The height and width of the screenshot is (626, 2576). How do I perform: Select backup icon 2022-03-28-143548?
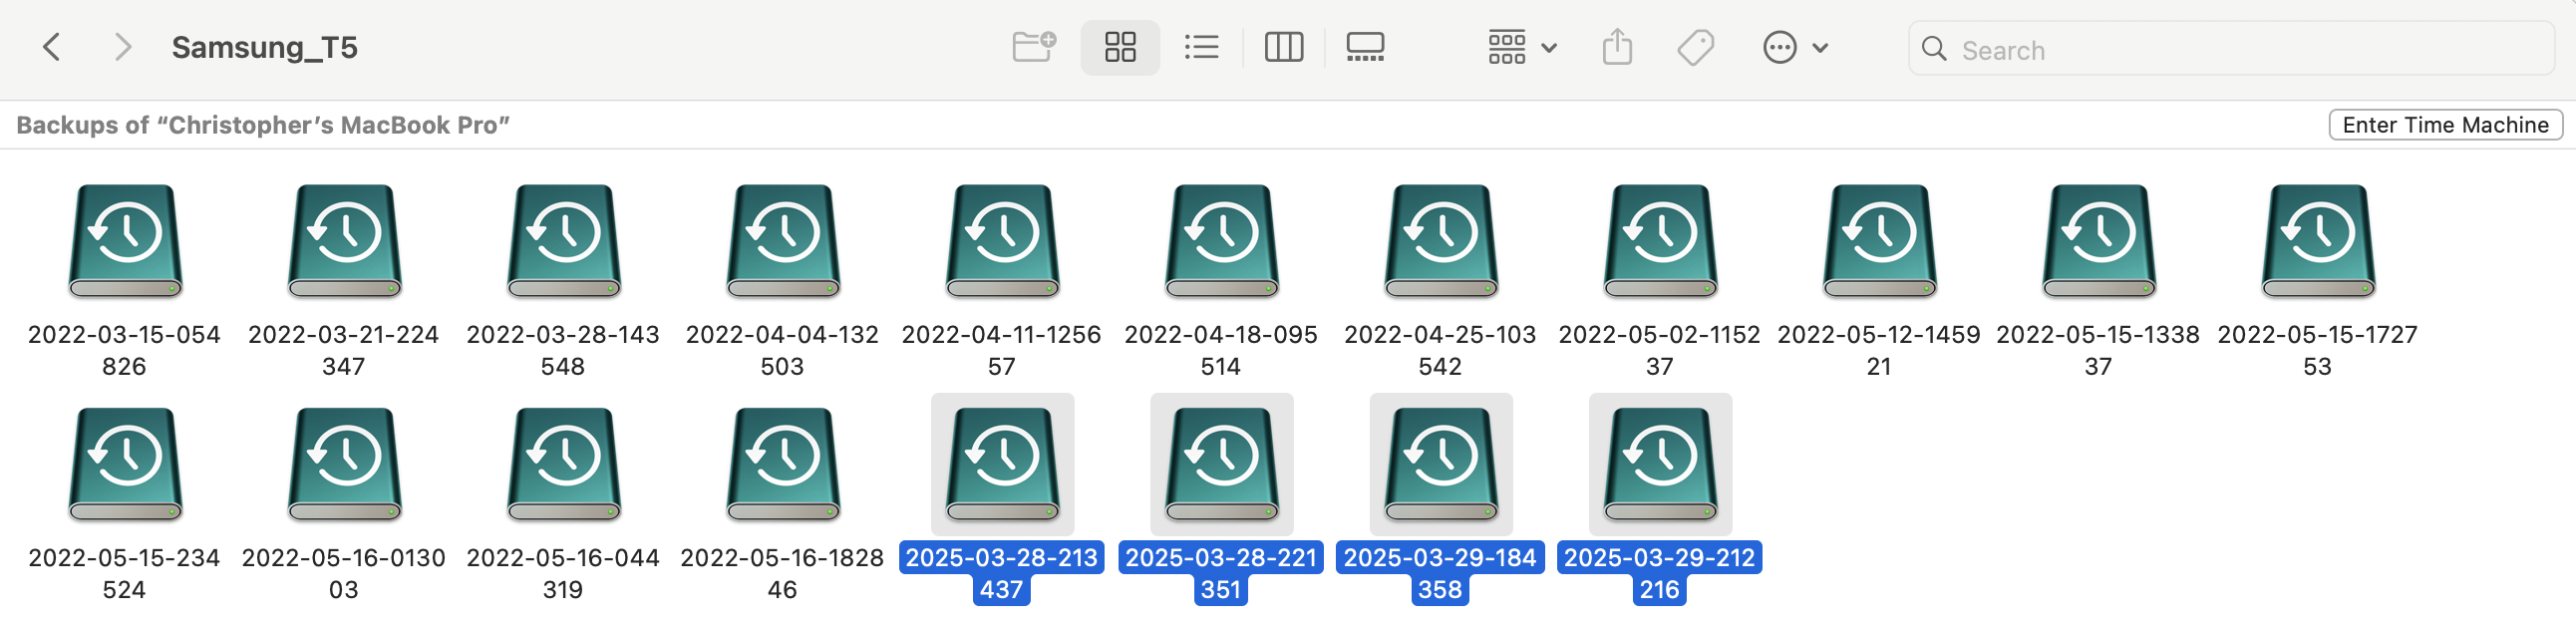(x=564, y=241)
